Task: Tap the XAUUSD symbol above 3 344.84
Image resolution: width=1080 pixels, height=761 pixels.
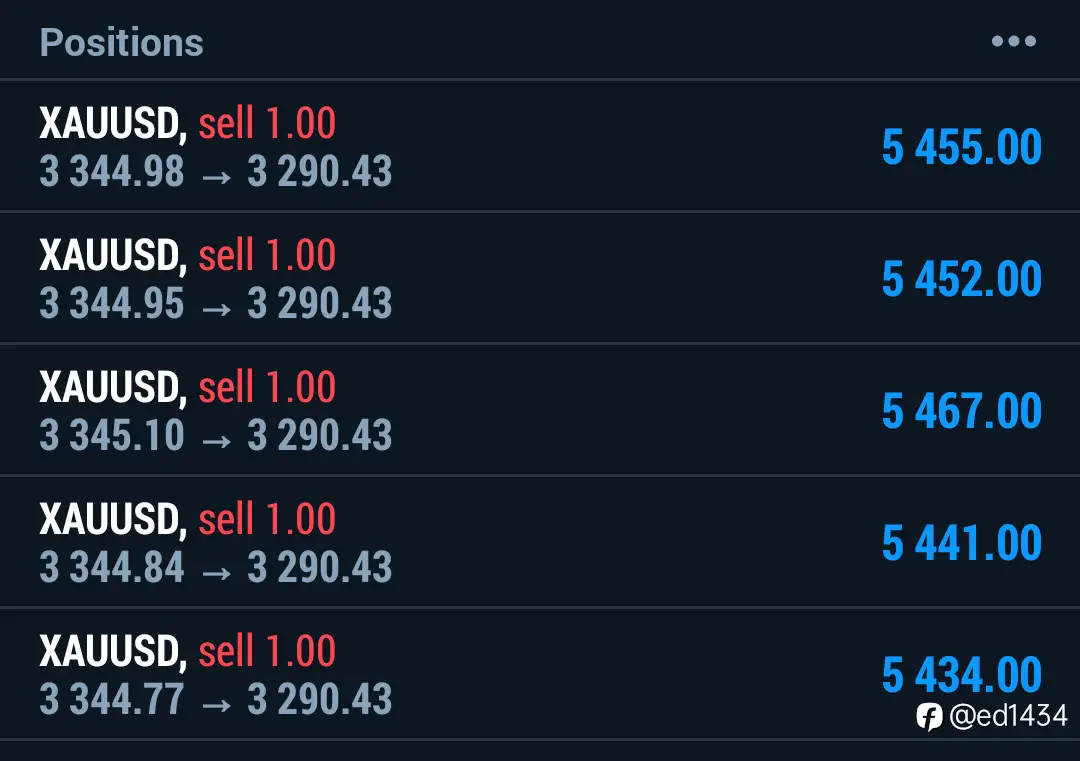Action: tap(113, 520)
